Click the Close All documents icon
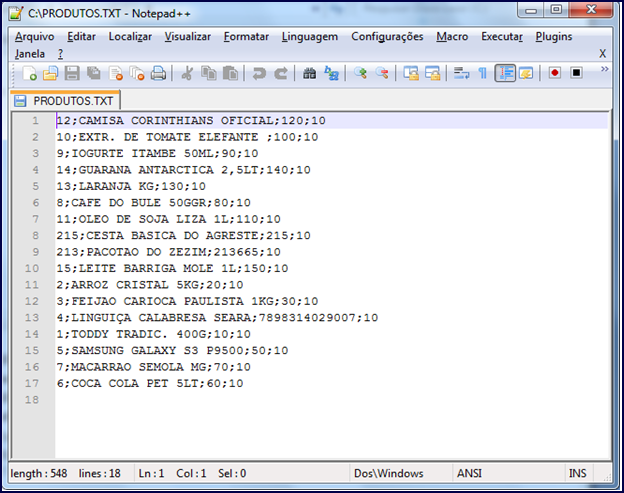The width and height of the screenshot is (624, 493). point(137,73)
